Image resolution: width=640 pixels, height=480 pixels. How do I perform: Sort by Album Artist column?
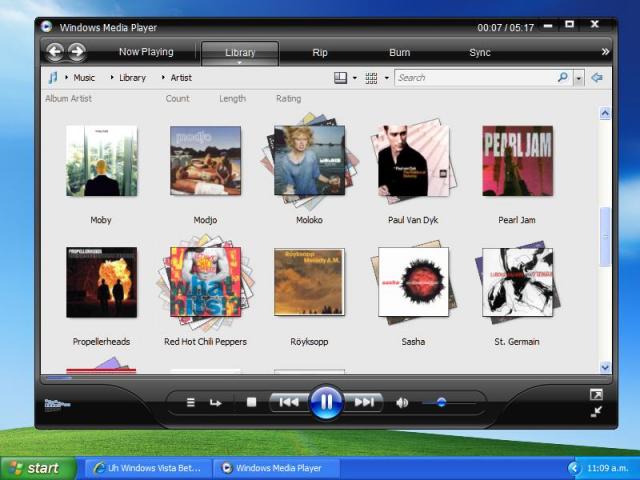pos(69,98)
